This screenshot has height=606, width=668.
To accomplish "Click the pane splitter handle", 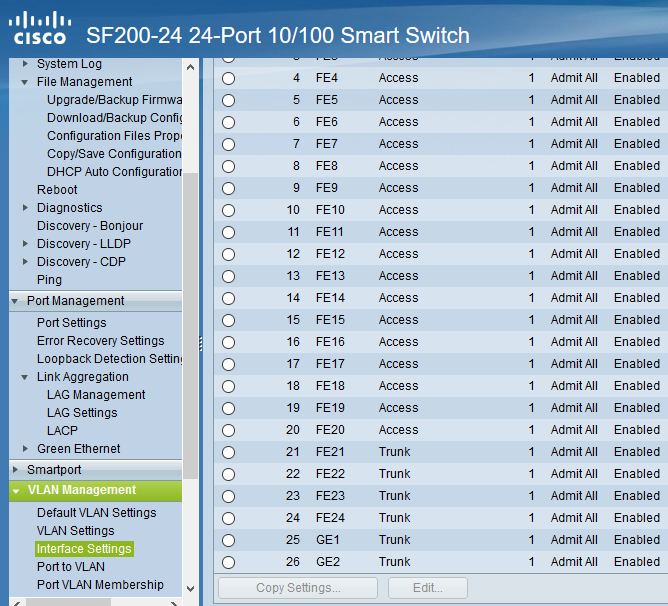I will (x=201, y=343).
